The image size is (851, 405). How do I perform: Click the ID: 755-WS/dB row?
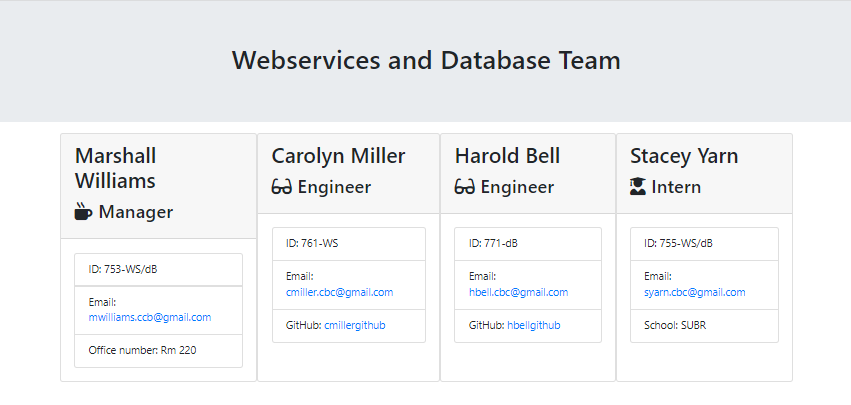point(704,244)
